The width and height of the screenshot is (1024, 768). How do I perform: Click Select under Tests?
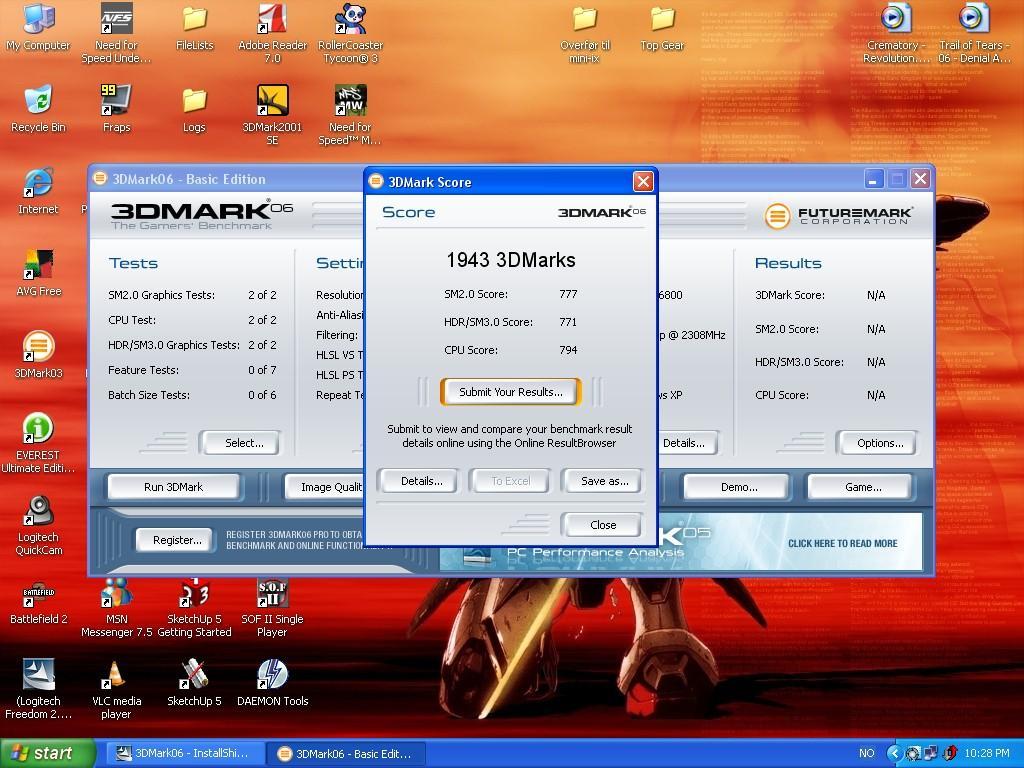(x=242, y=443)
